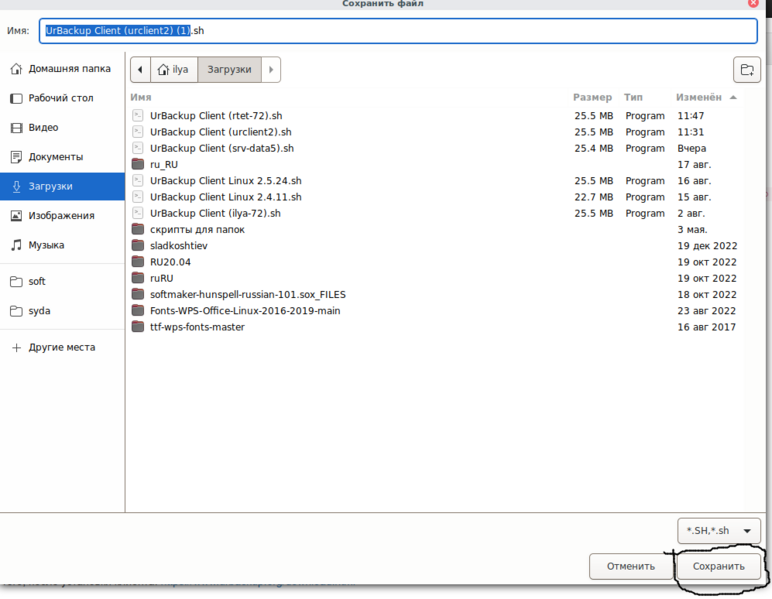Screen dimensions: 772x599
Task: Open Музыка in sidebar
Action: (62, 245)
